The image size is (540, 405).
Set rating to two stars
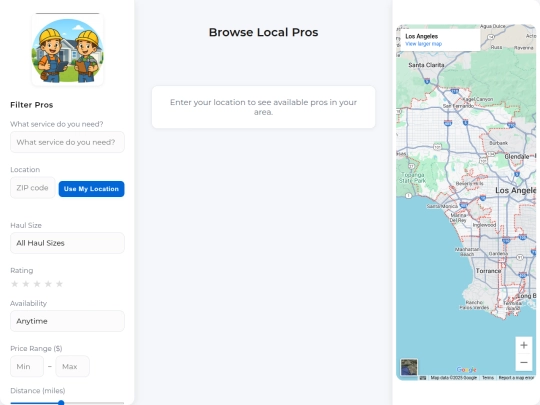(26, 284)
